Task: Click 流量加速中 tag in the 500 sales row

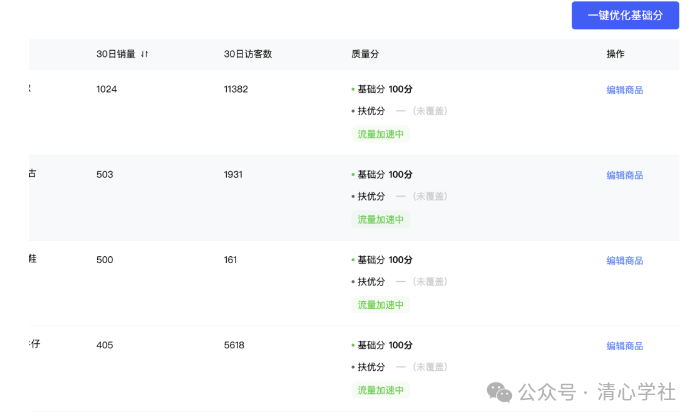Action: [x=381, y=305]
